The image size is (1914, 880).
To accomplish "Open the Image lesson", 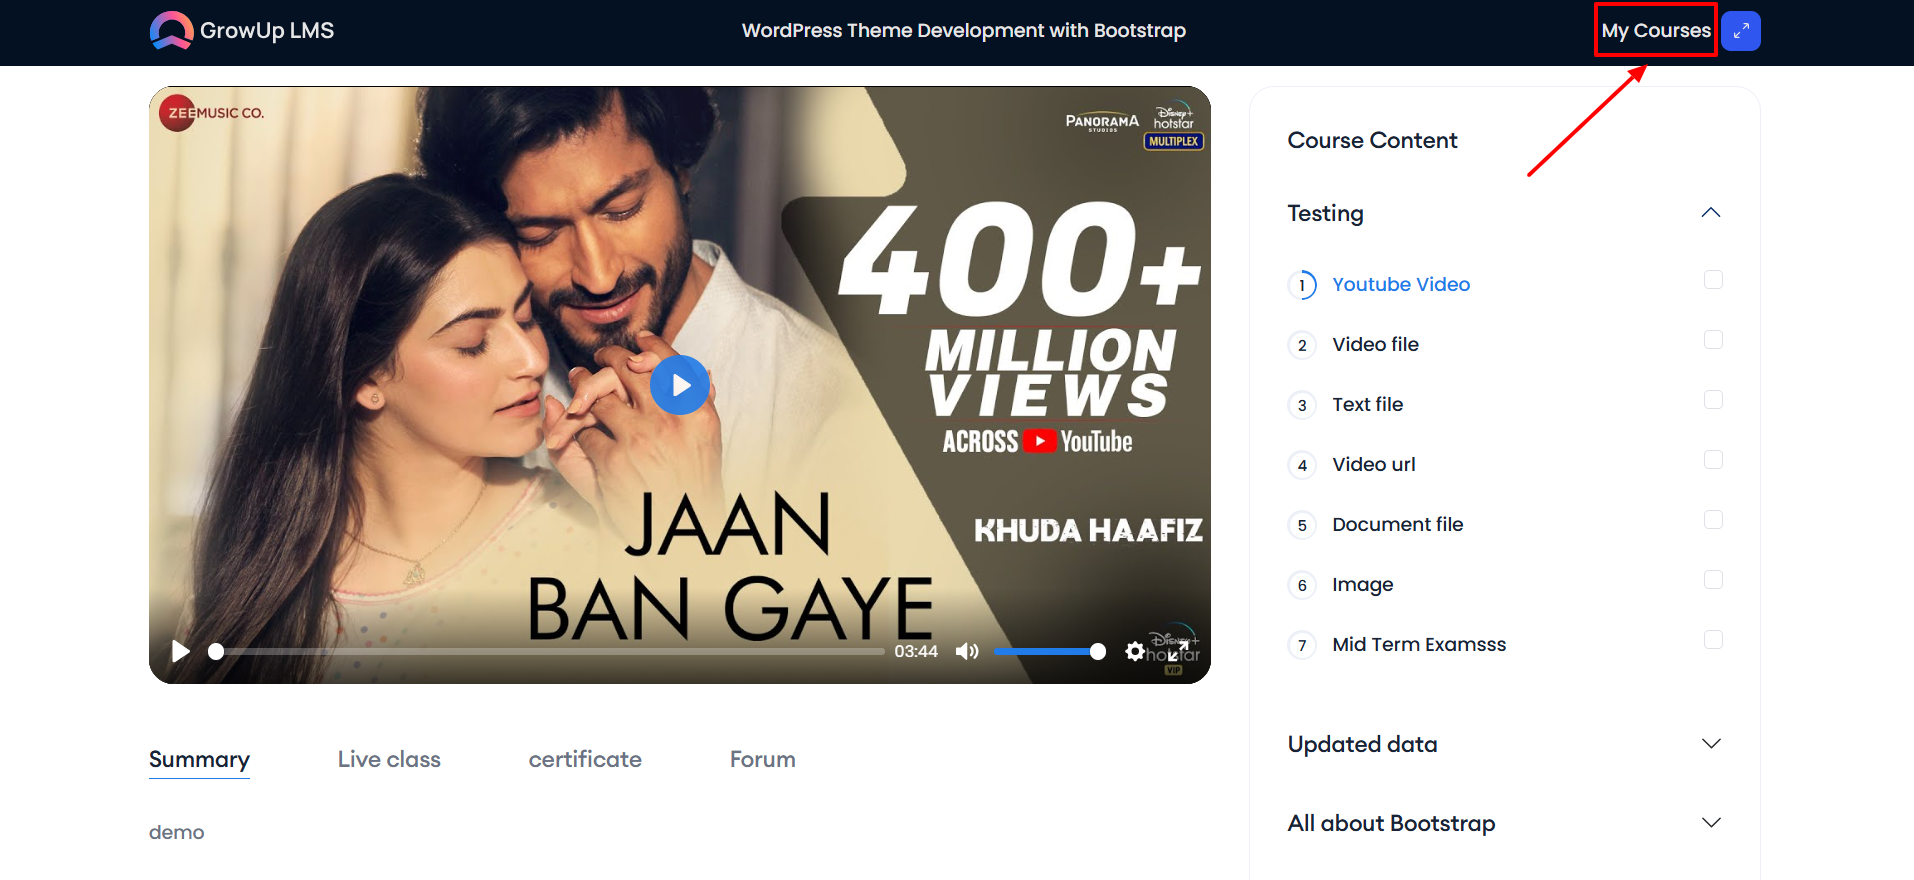I will coord(1362,584).
